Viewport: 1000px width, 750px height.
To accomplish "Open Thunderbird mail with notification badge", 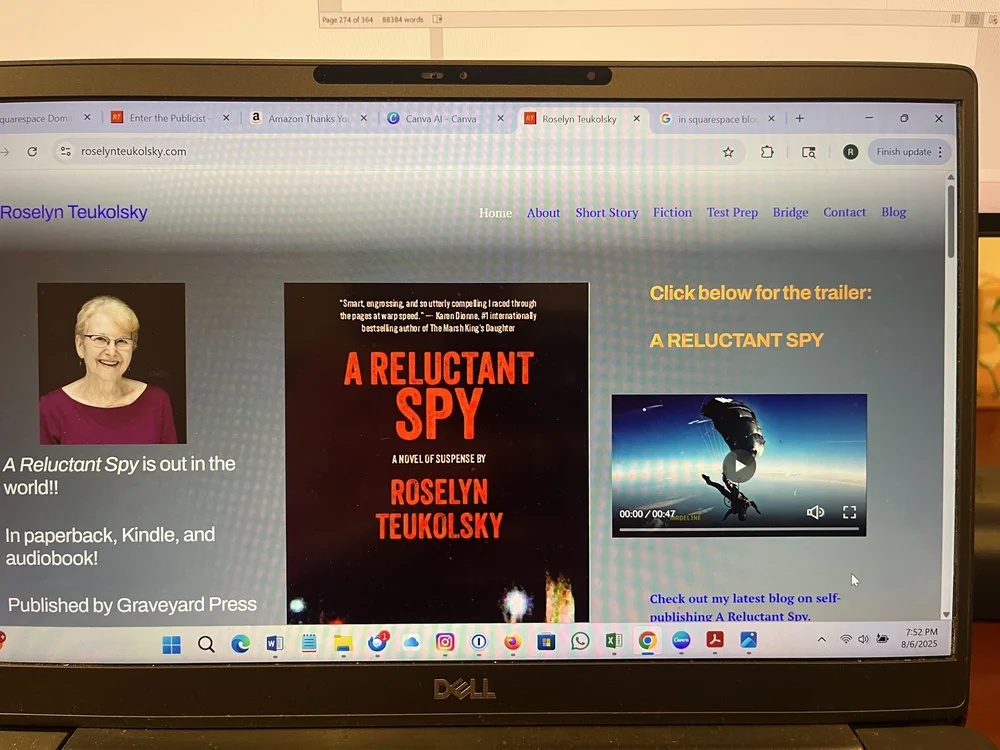I will (x=378, y=642).
